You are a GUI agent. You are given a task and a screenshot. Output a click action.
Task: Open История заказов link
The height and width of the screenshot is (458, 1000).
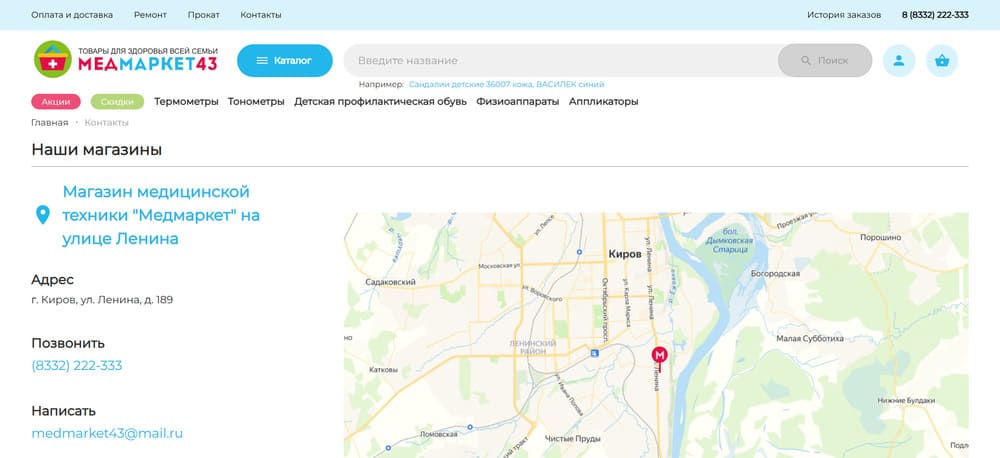(844, 15)
